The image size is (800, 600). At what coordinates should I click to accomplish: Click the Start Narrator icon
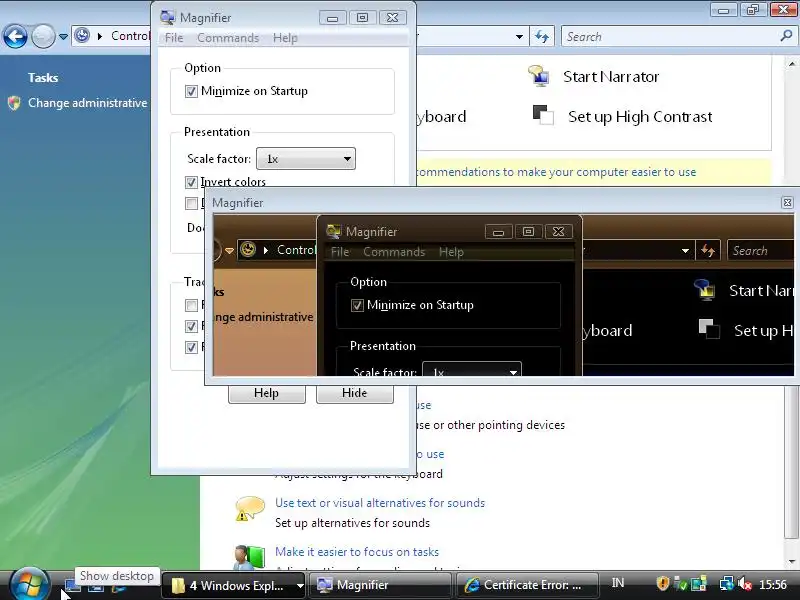(x=538, y=76)
